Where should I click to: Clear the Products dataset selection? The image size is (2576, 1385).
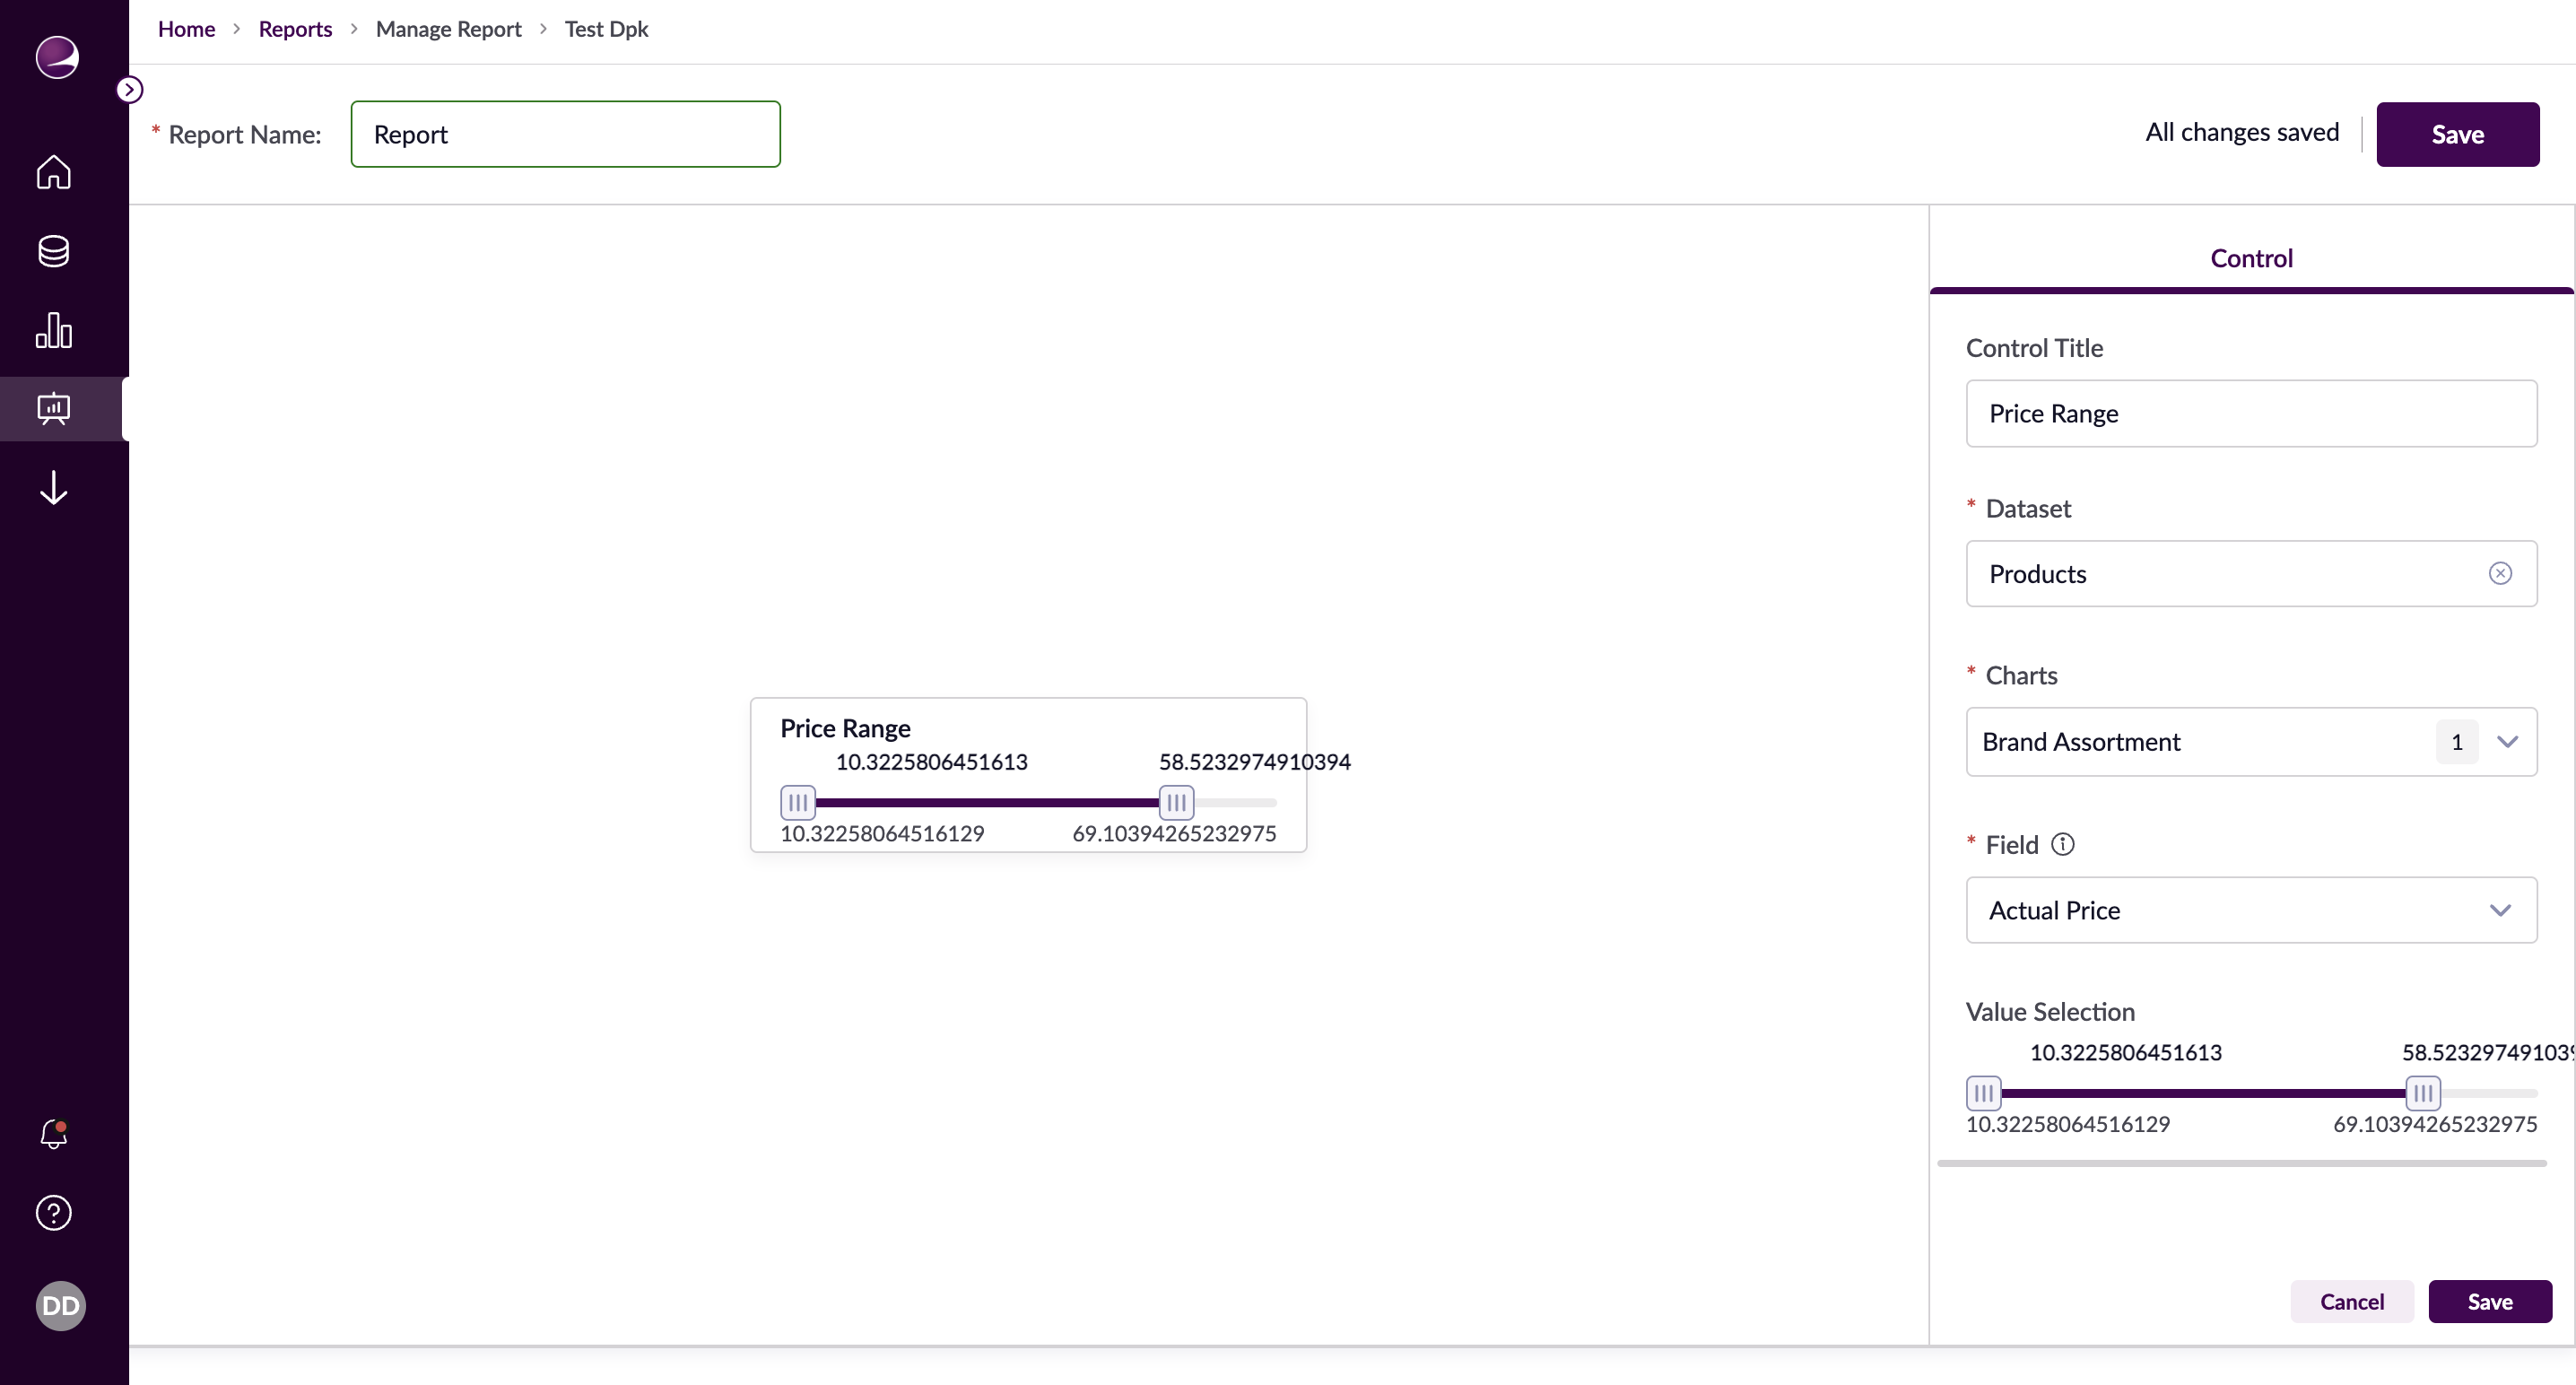(2499, 574)
